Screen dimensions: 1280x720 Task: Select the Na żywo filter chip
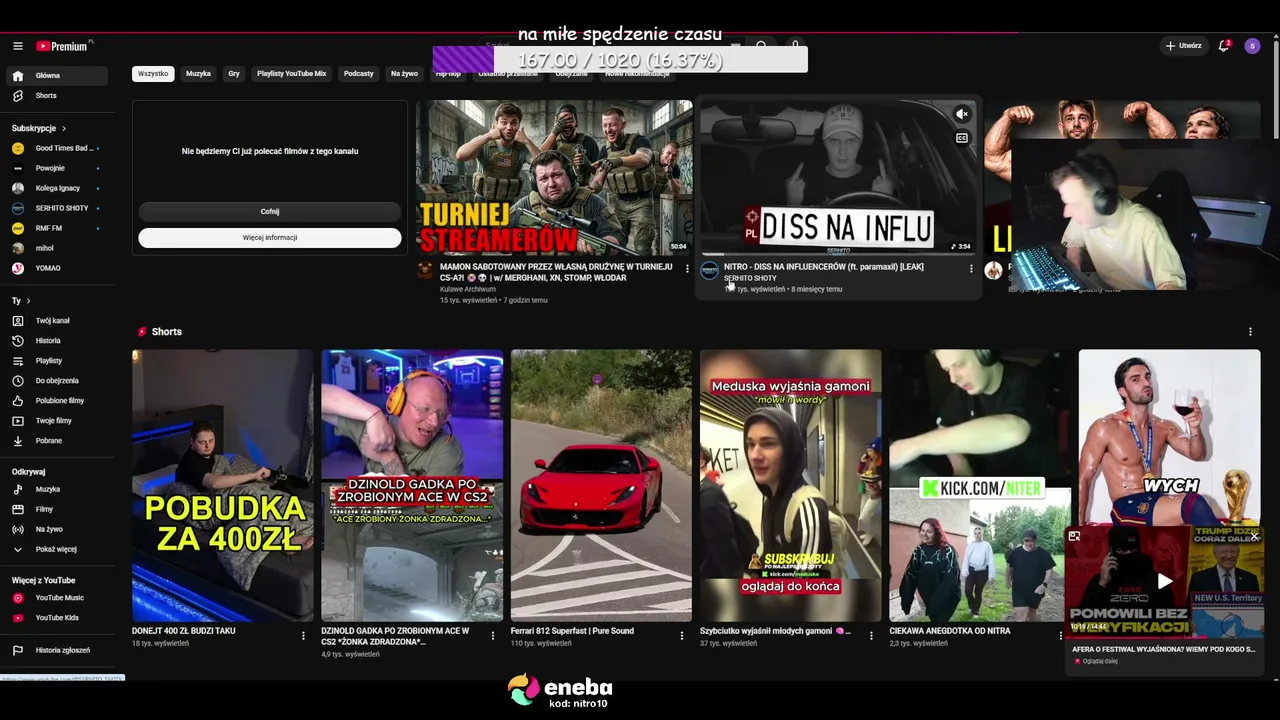[404, 74]
